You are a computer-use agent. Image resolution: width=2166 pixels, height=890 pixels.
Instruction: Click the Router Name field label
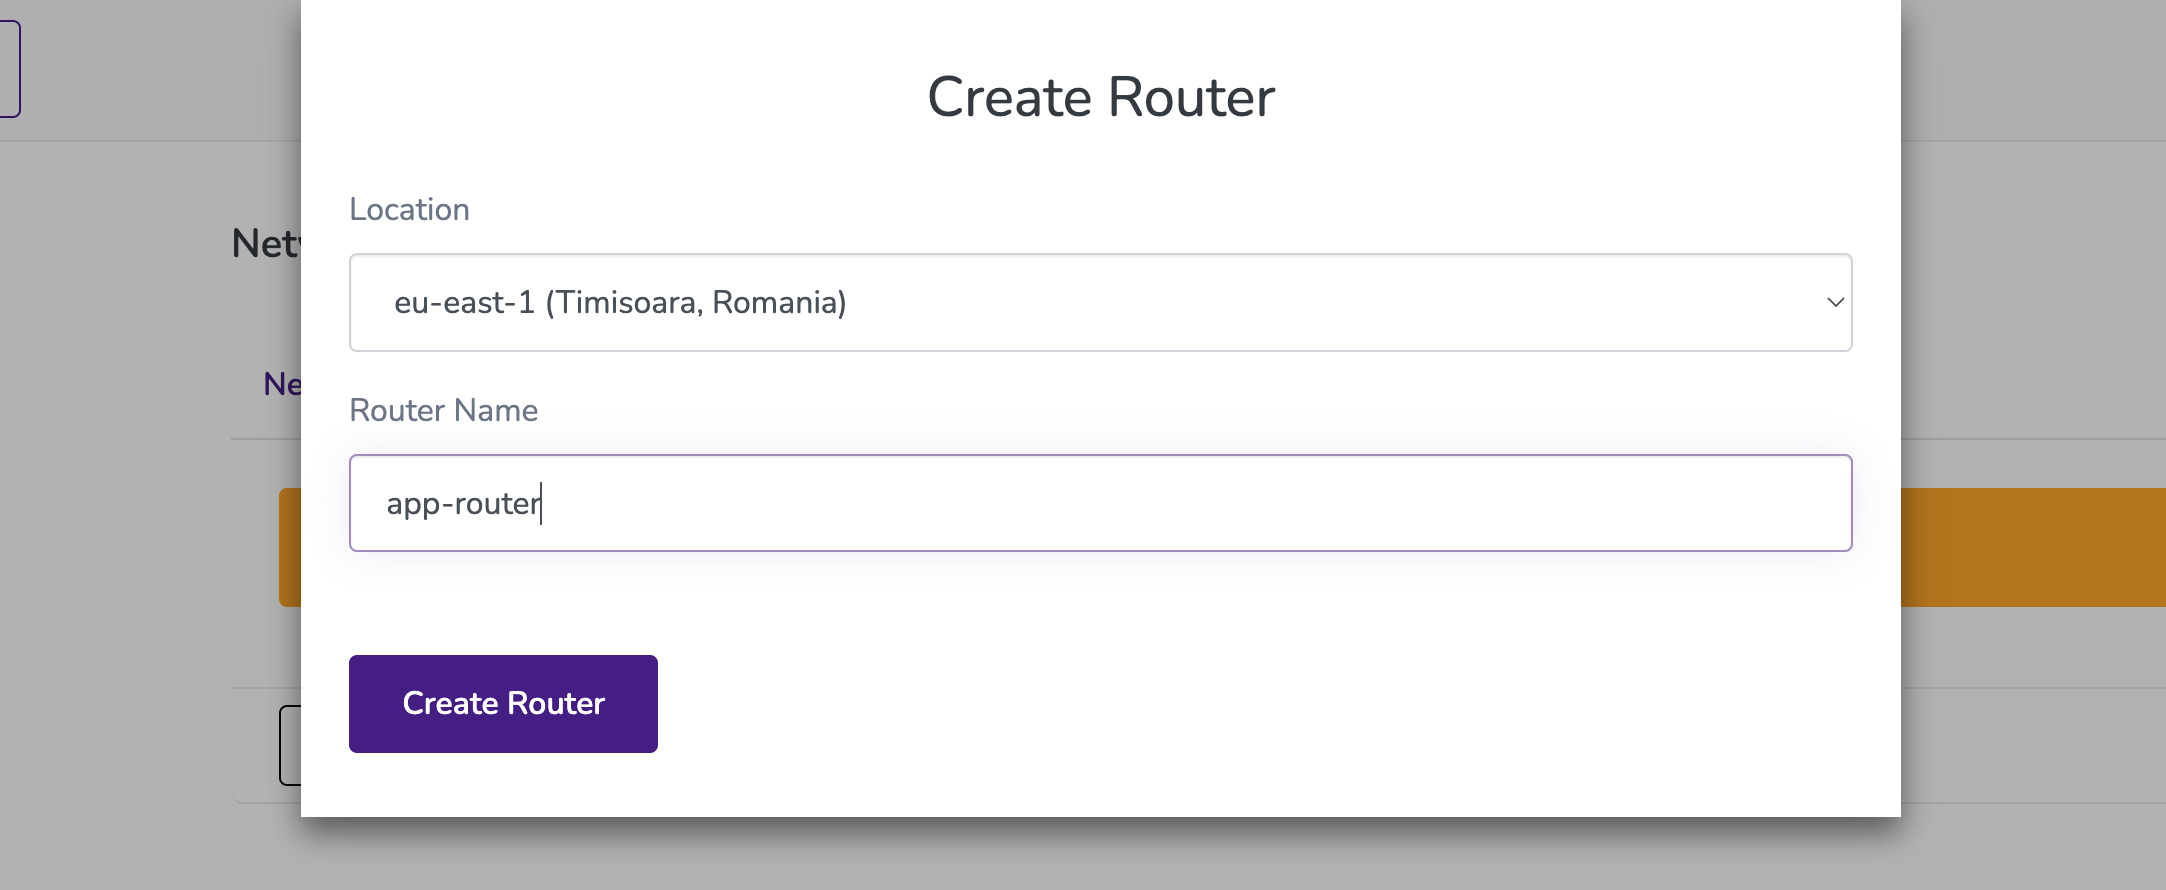443,410
